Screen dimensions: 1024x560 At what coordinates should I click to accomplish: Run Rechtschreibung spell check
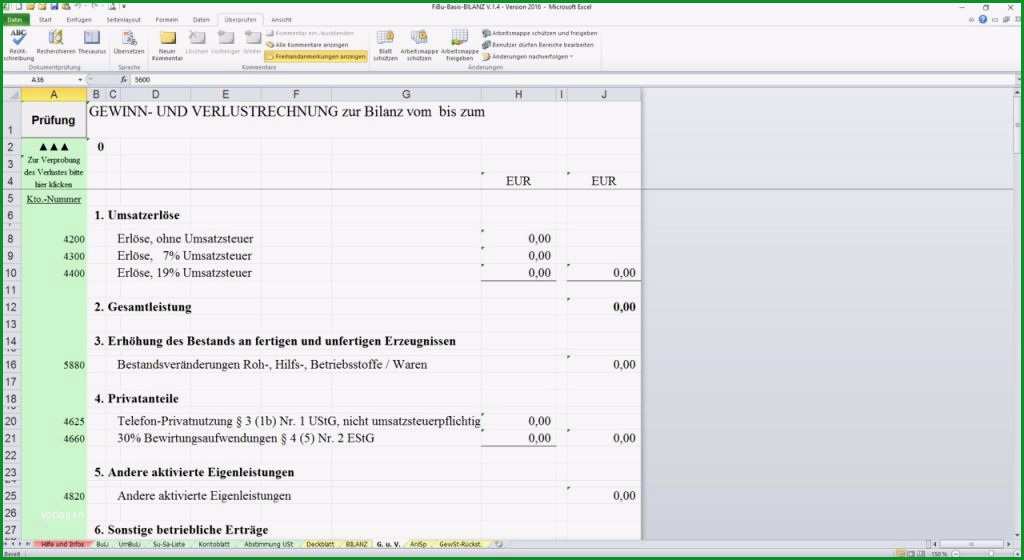[x=18, y=45]
